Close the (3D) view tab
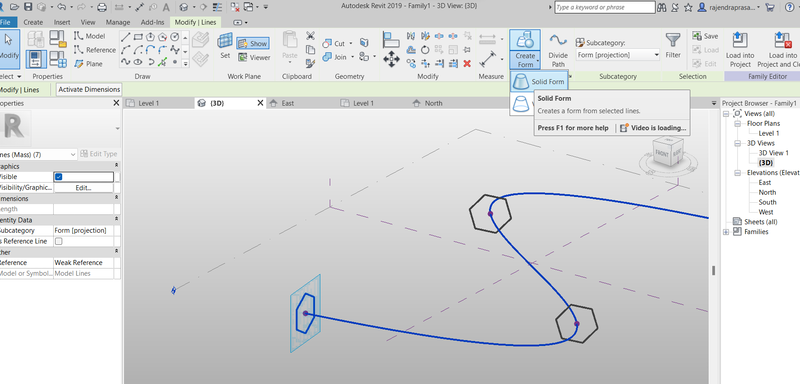Viewport: 800px width, 384px height. (260, 103)
